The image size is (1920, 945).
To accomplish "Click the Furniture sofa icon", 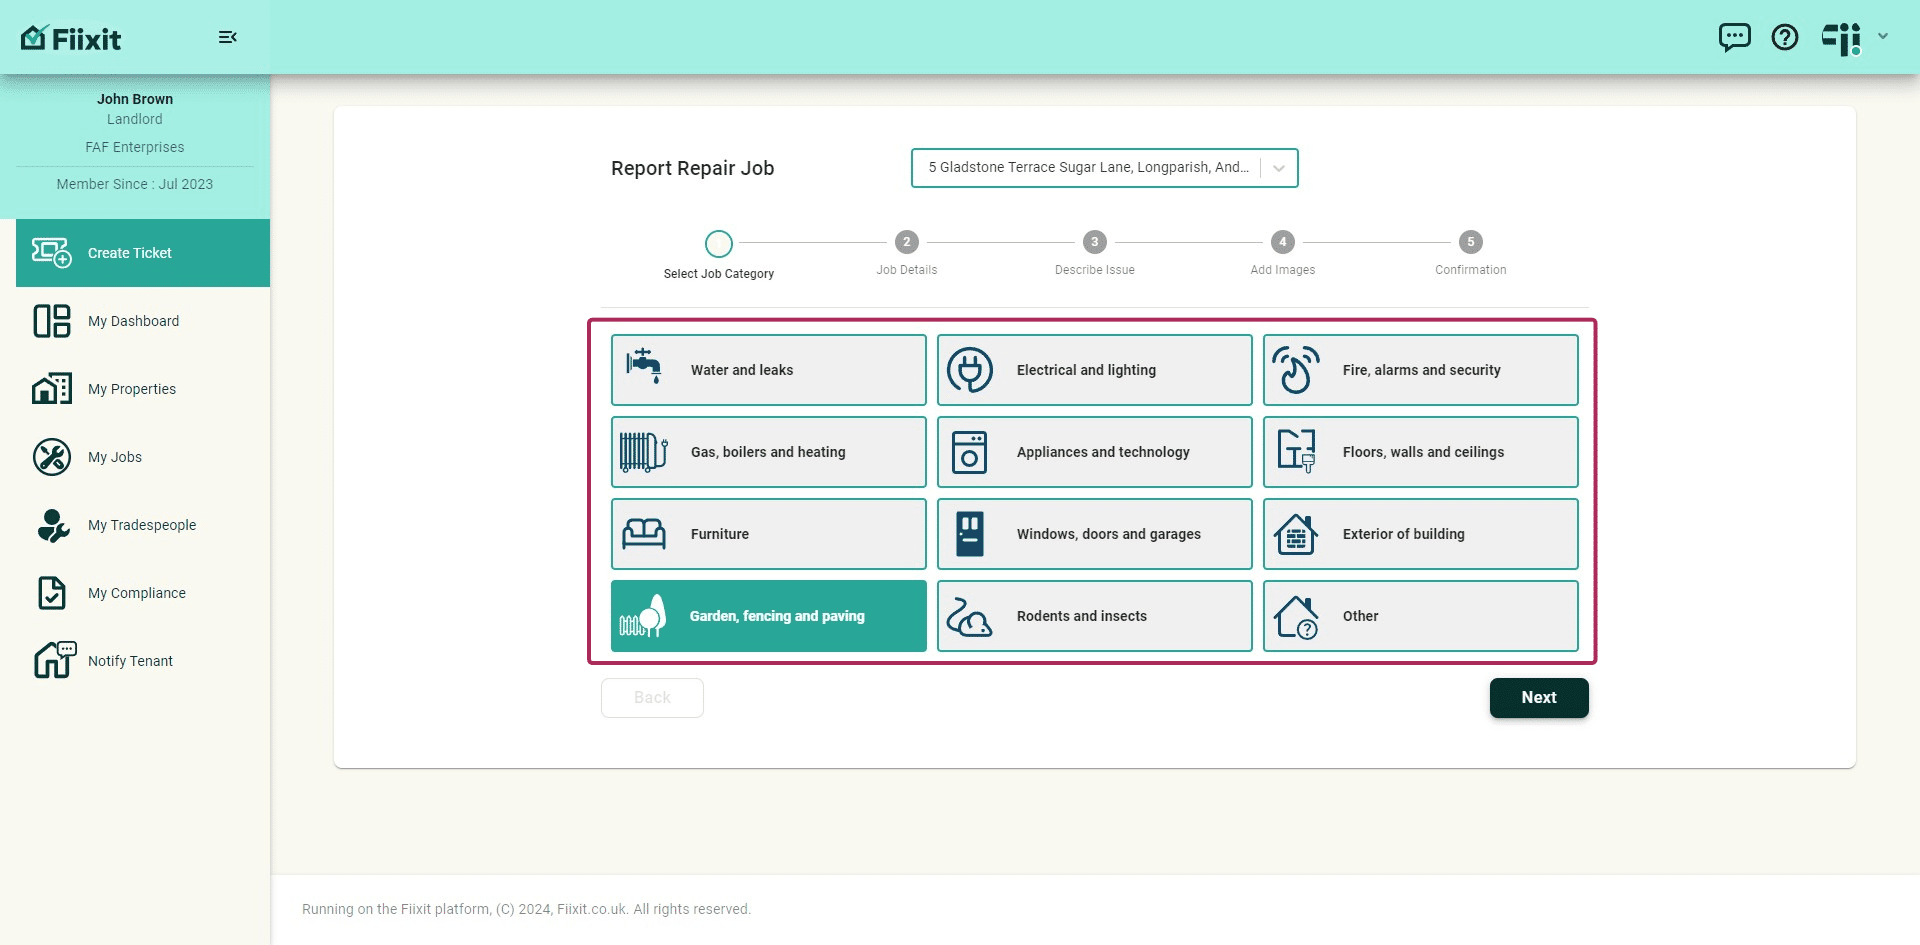I will 643,534.
